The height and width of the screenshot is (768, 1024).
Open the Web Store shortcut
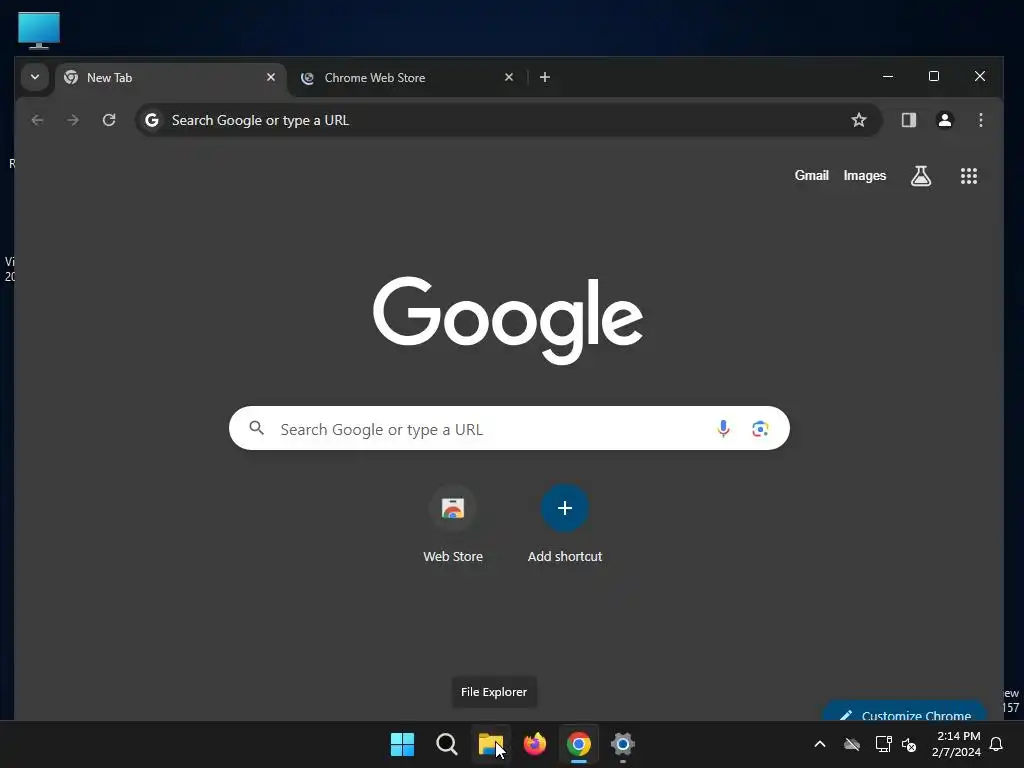pos(453,524)
